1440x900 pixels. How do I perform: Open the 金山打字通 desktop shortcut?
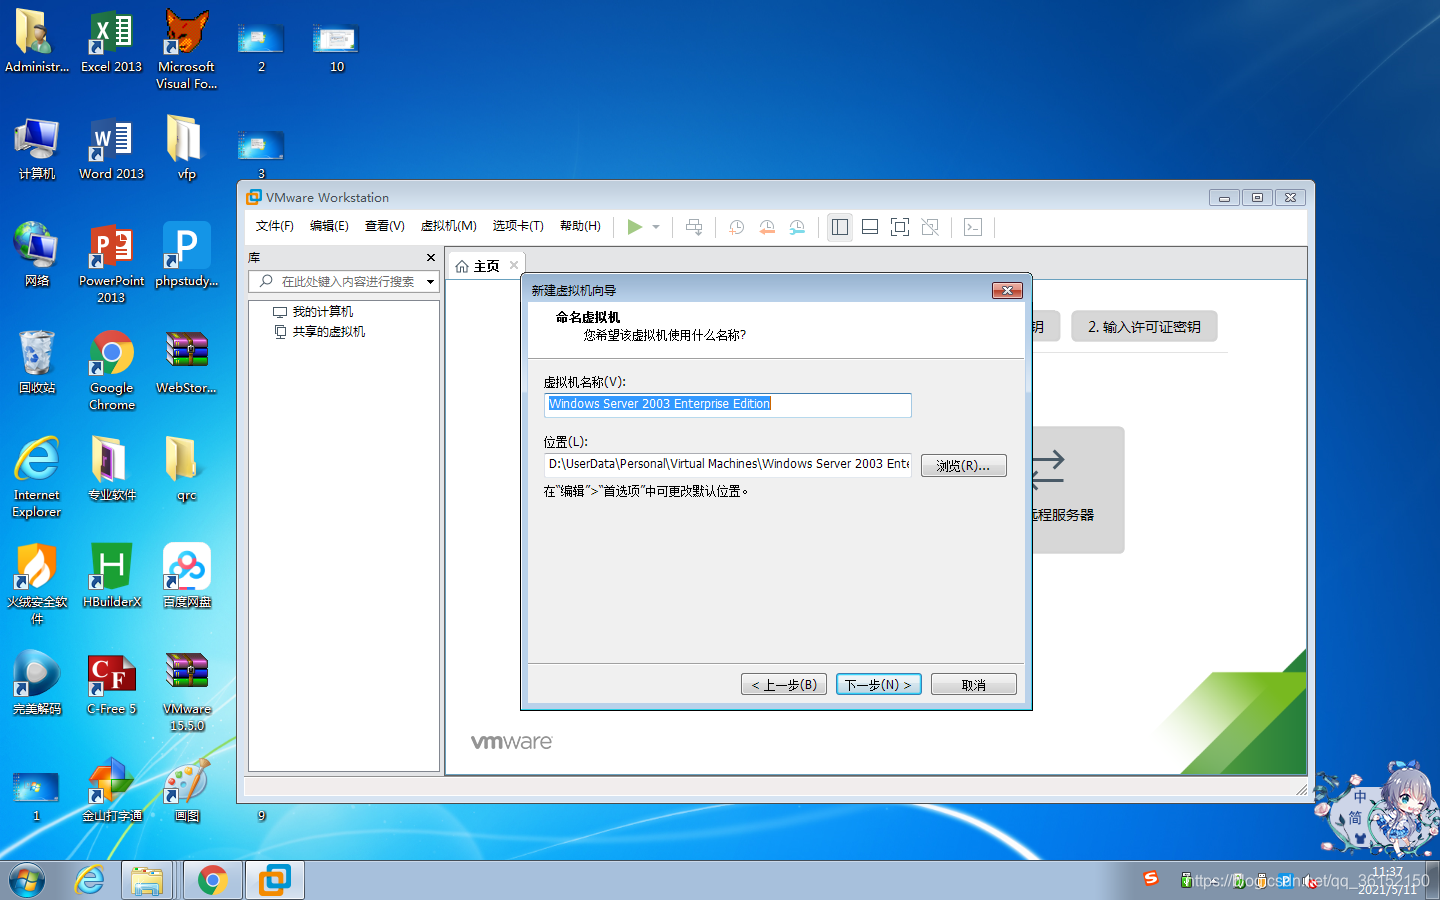112,790
